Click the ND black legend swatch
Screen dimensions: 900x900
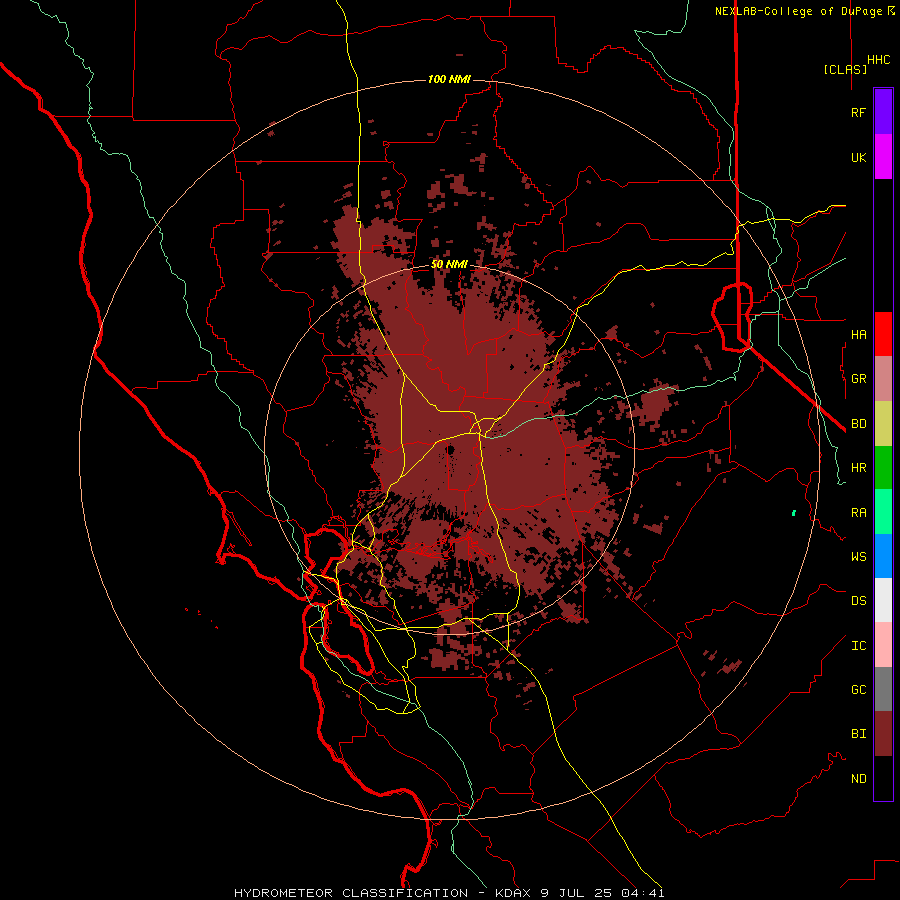pyautogui.click(x=883, y=778)
